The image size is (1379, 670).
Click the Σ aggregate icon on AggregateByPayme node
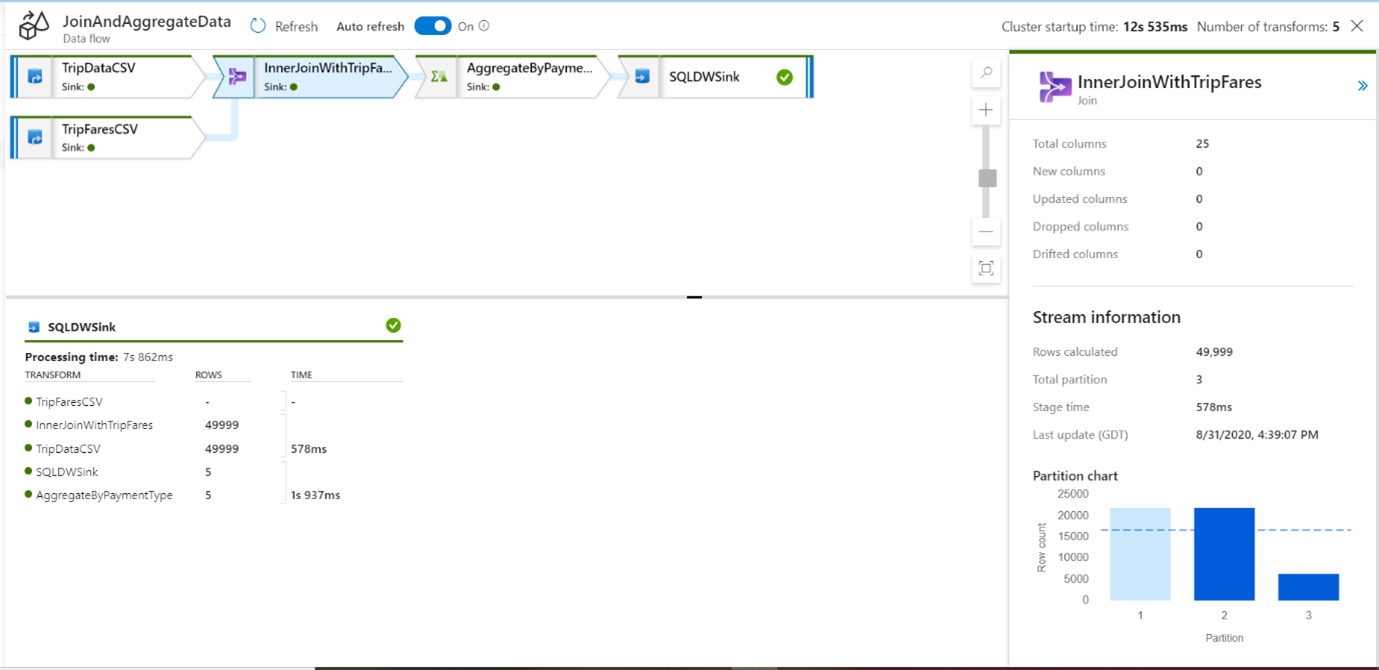pos(438,75)
